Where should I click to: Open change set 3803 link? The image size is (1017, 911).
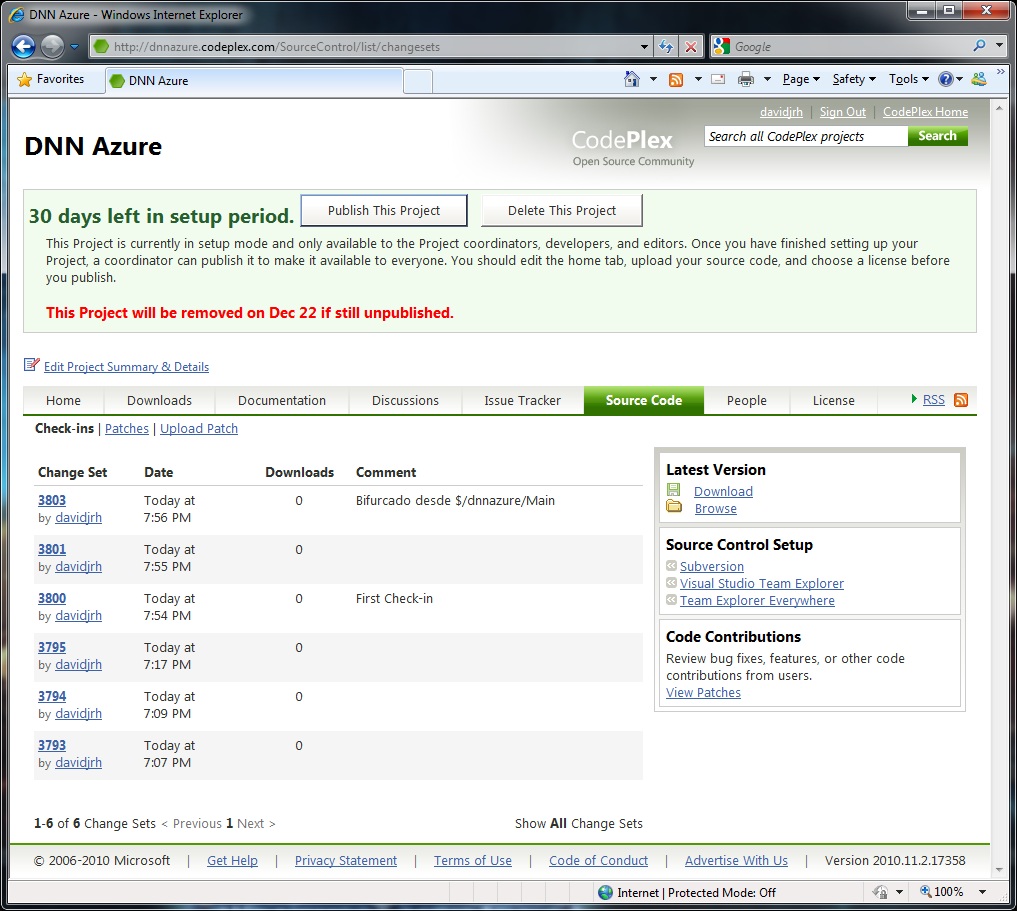[x=52, y=500]
